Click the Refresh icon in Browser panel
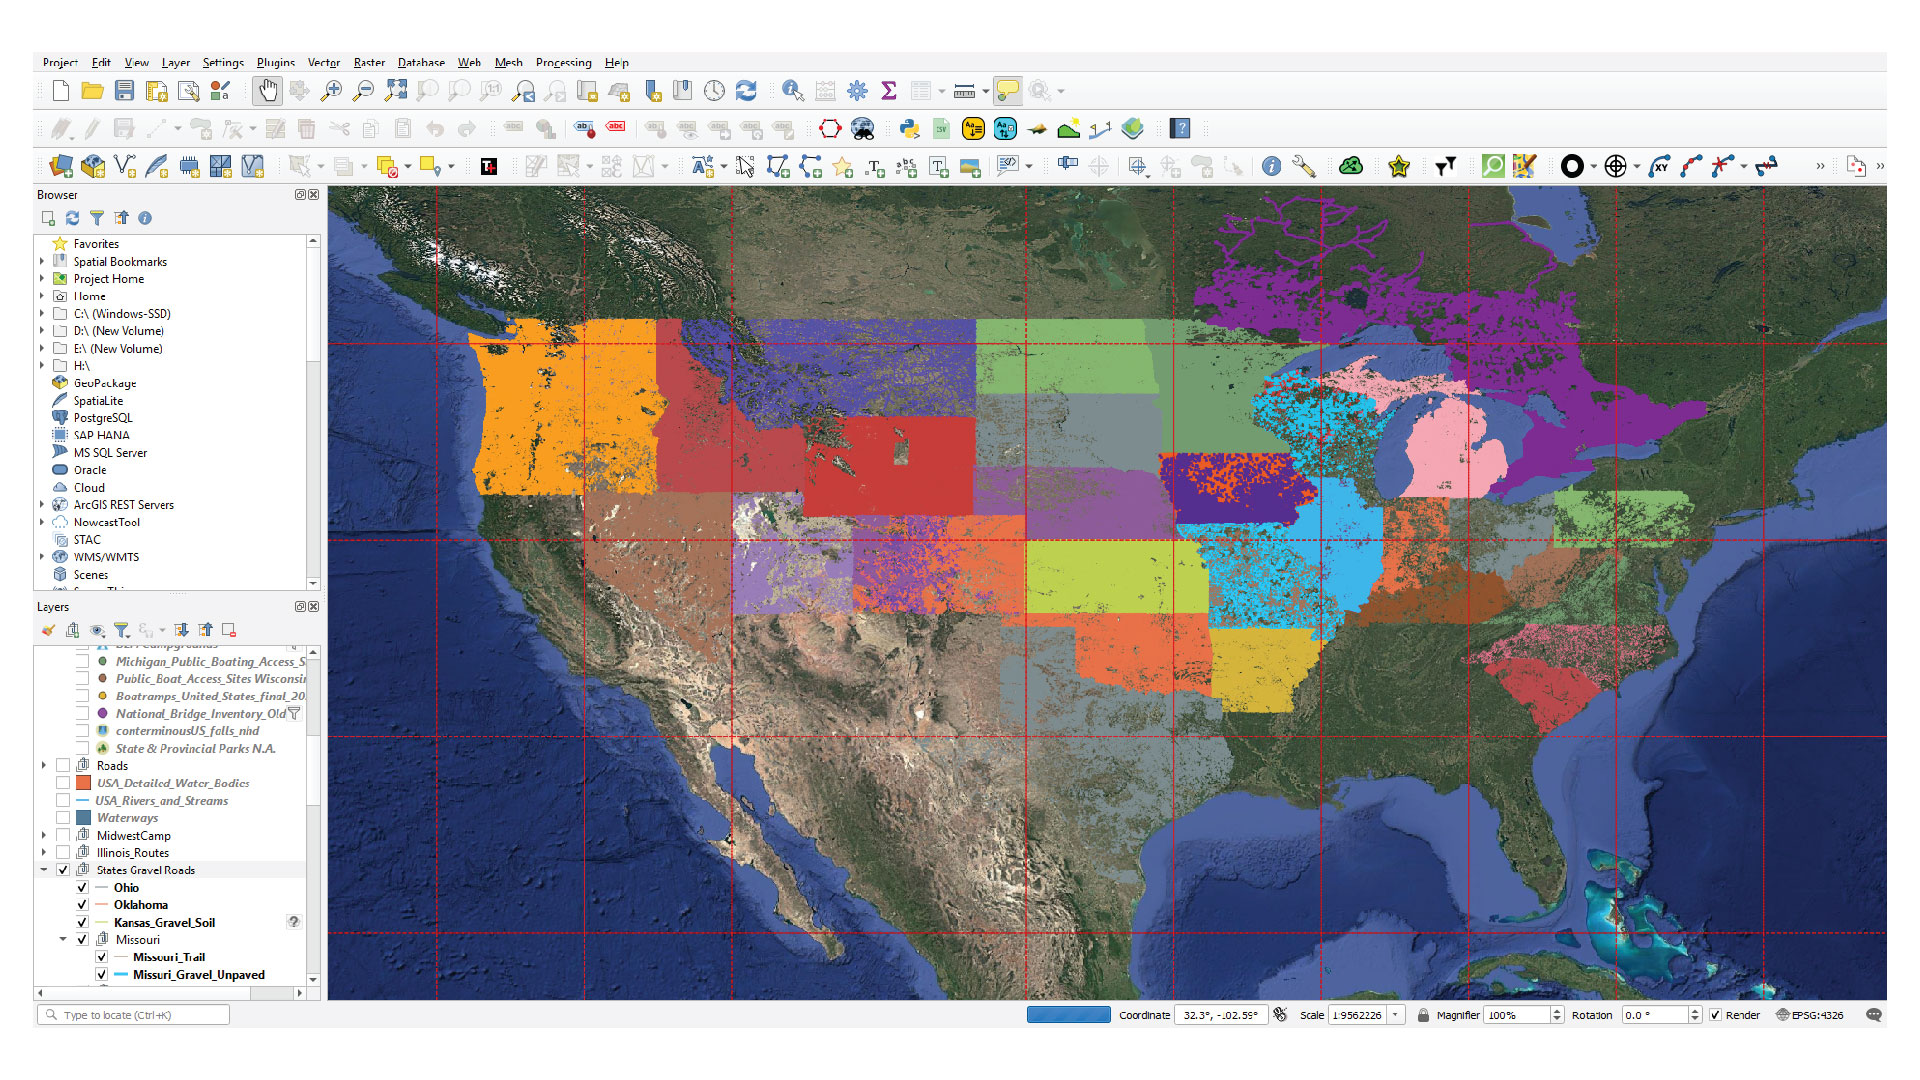1920x1080 pixels. [x=72, y=218]
